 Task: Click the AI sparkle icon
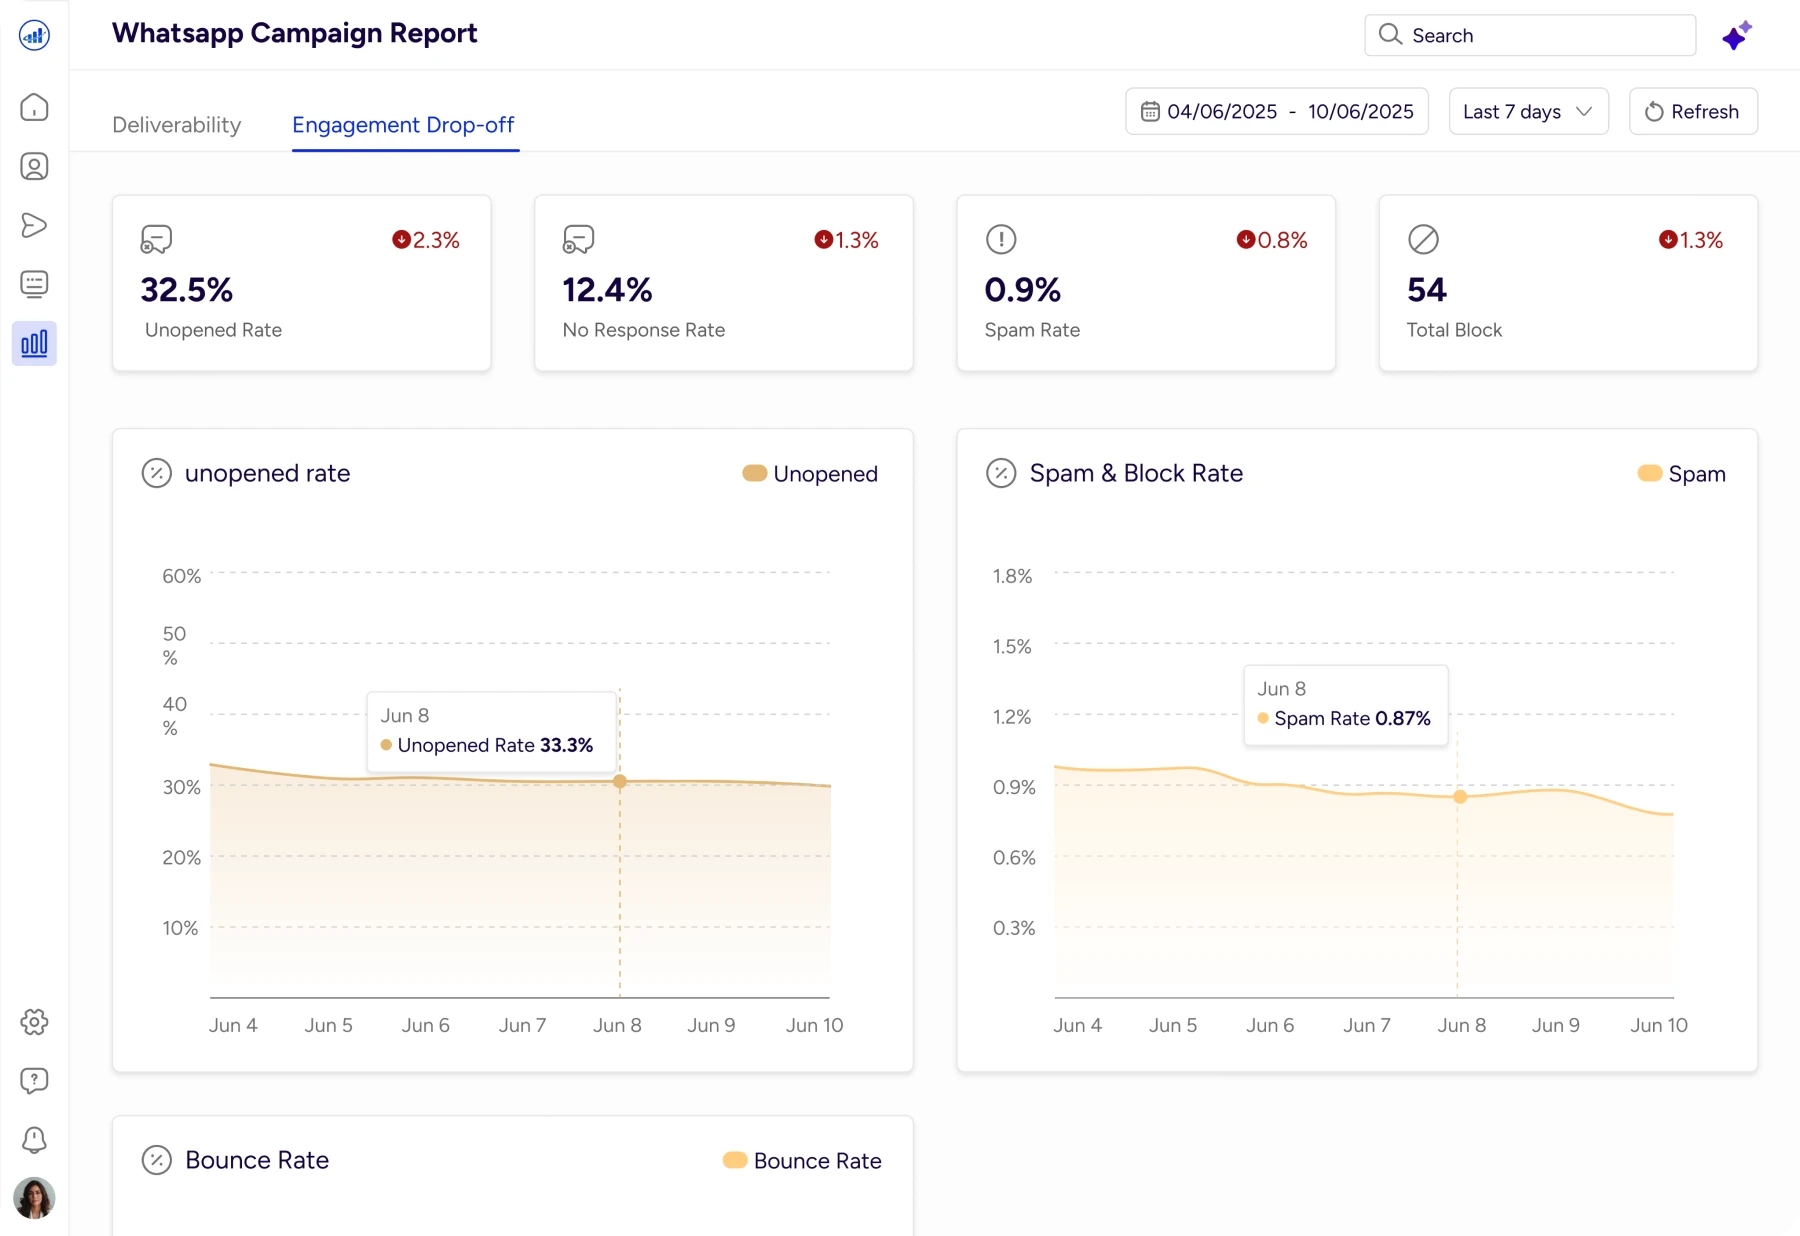point(1736,36)
